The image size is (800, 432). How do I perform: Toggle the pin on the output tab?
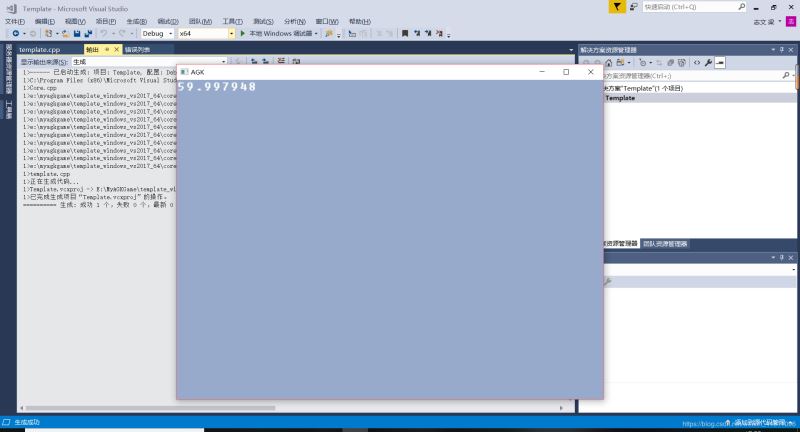[x=107, y=49]
